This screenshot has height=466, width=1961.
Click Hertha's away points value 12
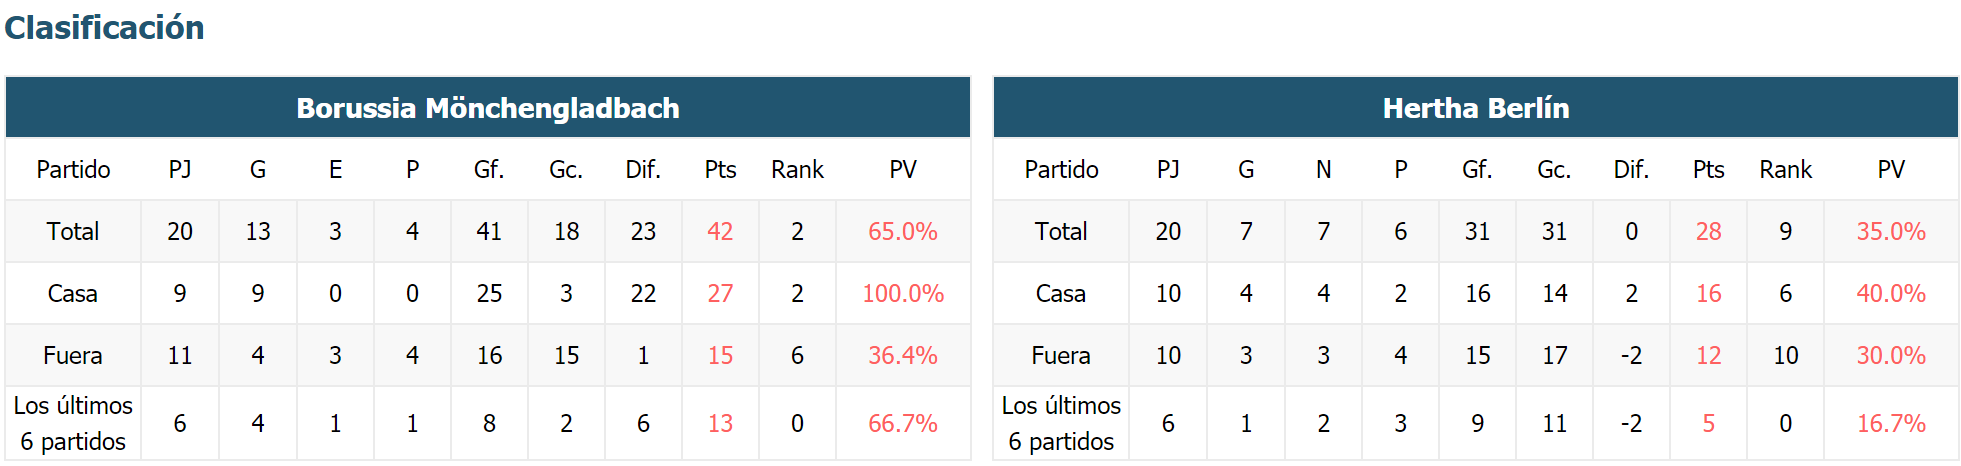[1708, 355]
